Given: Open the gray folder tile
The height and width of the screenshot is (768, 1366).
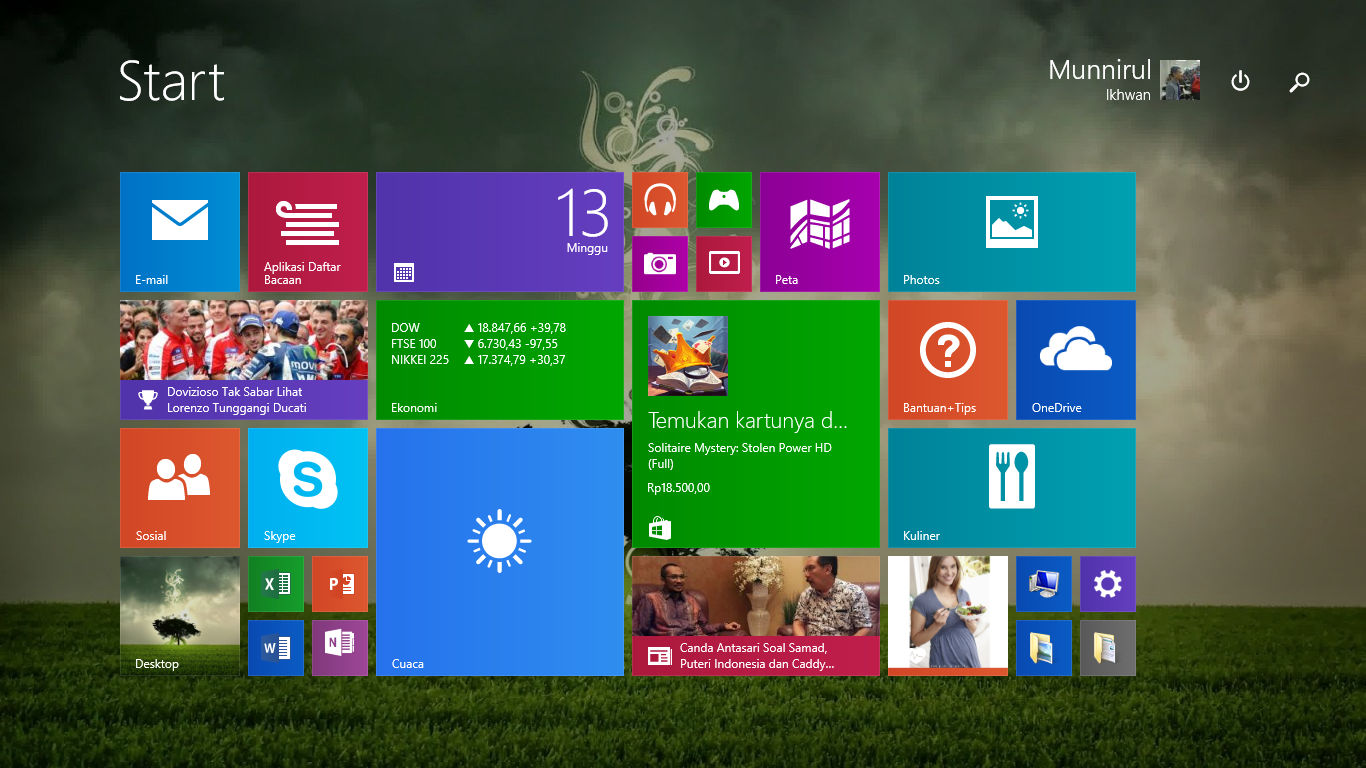Looking at the screenshot, I should click(1108, 648).
